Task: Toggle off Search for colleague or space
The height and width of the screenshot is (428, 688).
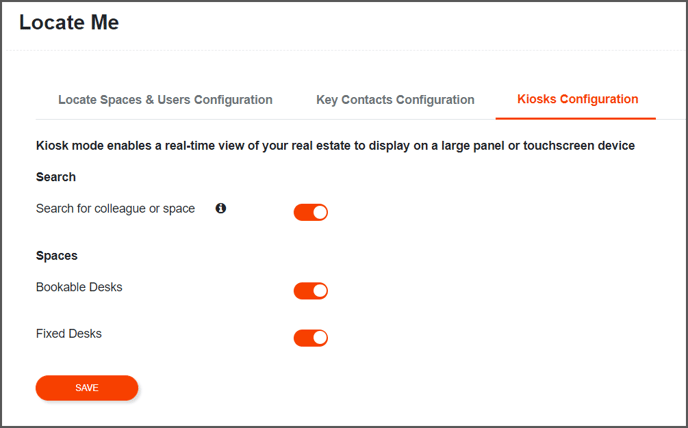Action: coord(311,212)
